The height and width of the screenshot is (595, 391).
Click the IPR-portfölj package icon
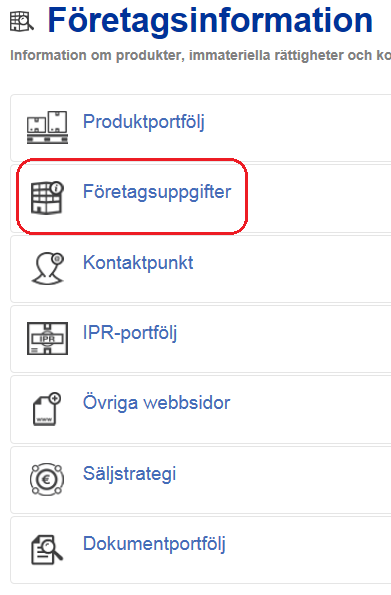click(x=47, y=338)
